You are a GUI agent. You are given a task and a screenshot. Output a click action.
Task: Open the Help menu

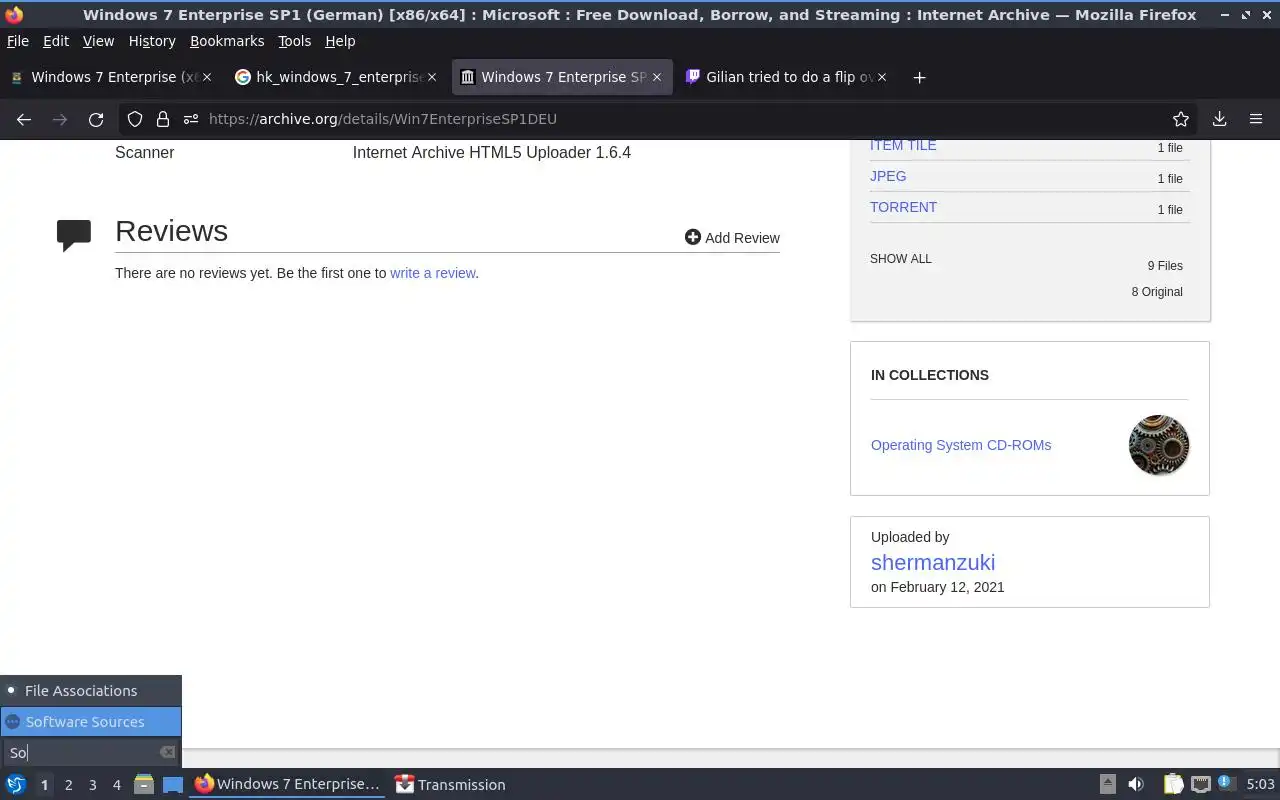tap(340, 41)
